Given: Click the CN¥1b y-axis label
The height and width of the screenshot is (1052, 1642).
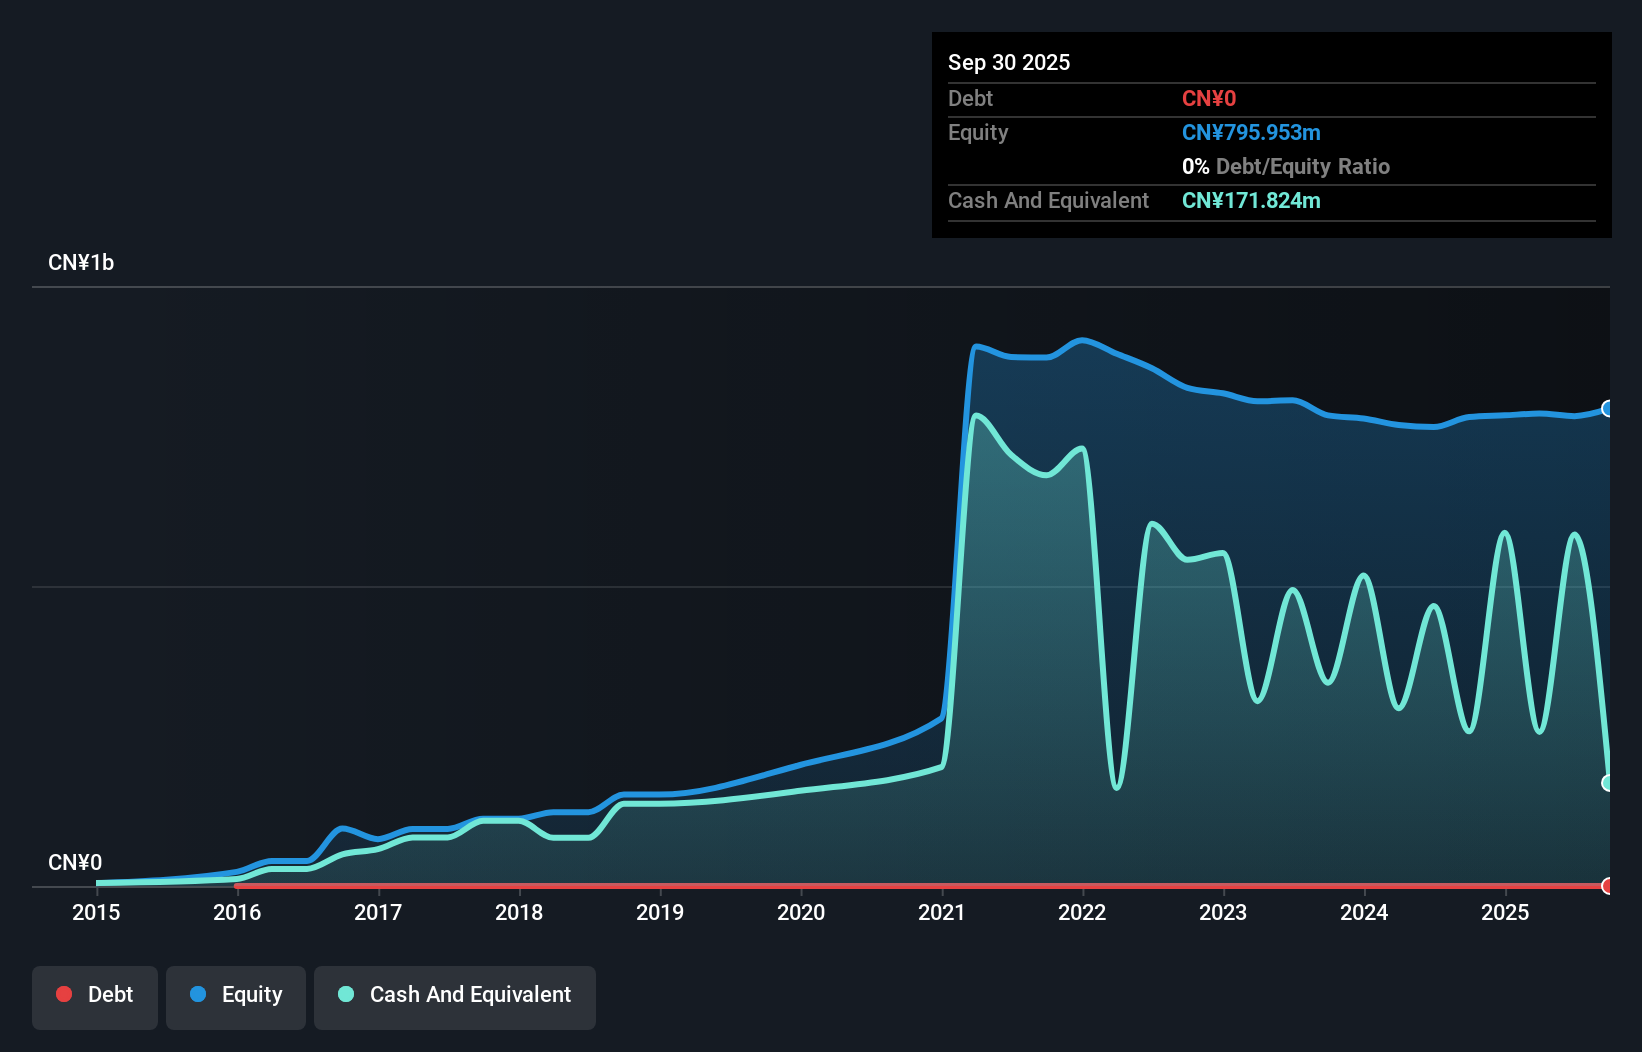Looking at the screenshot, I should (x=81, y=263).
